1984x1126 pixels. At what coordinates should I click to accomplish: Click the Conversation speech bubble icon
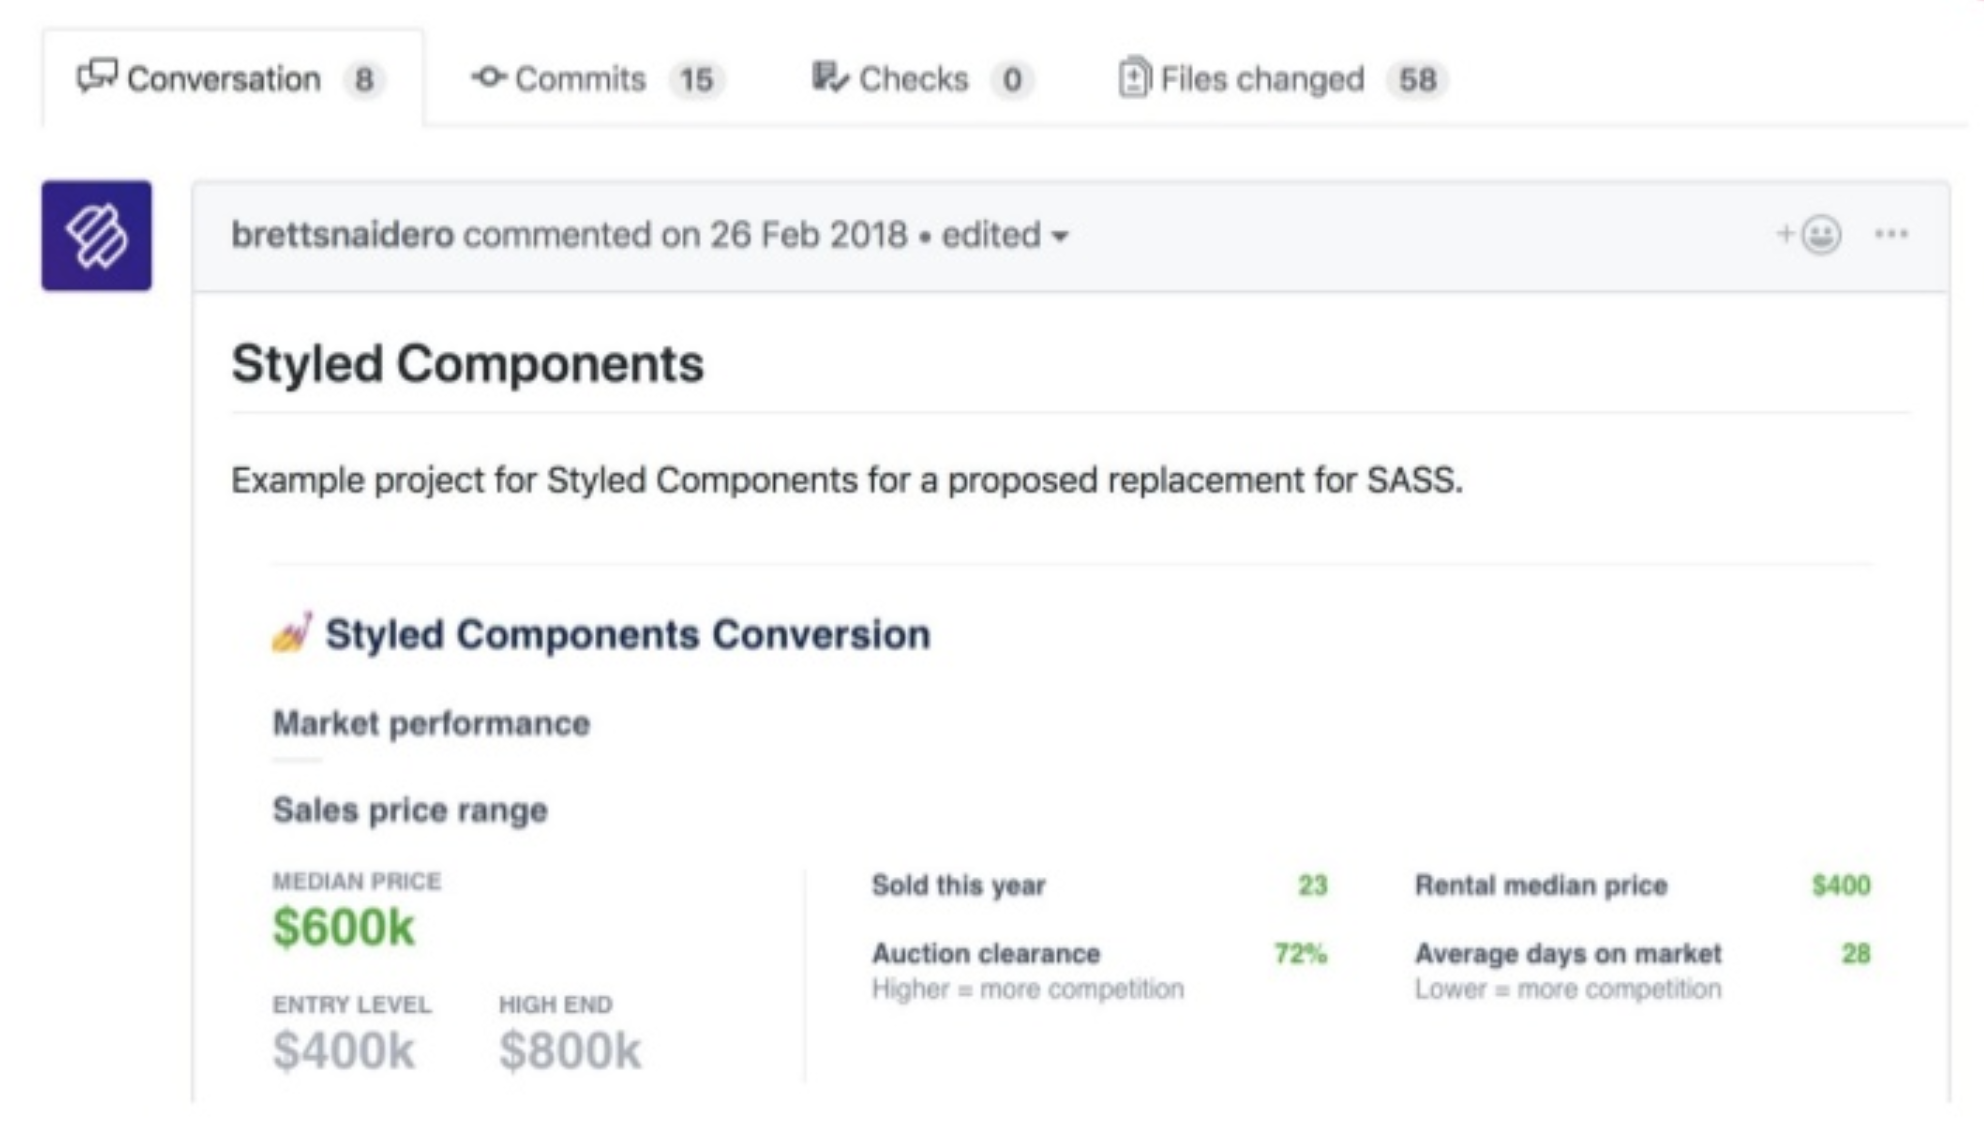click(97, 76)
